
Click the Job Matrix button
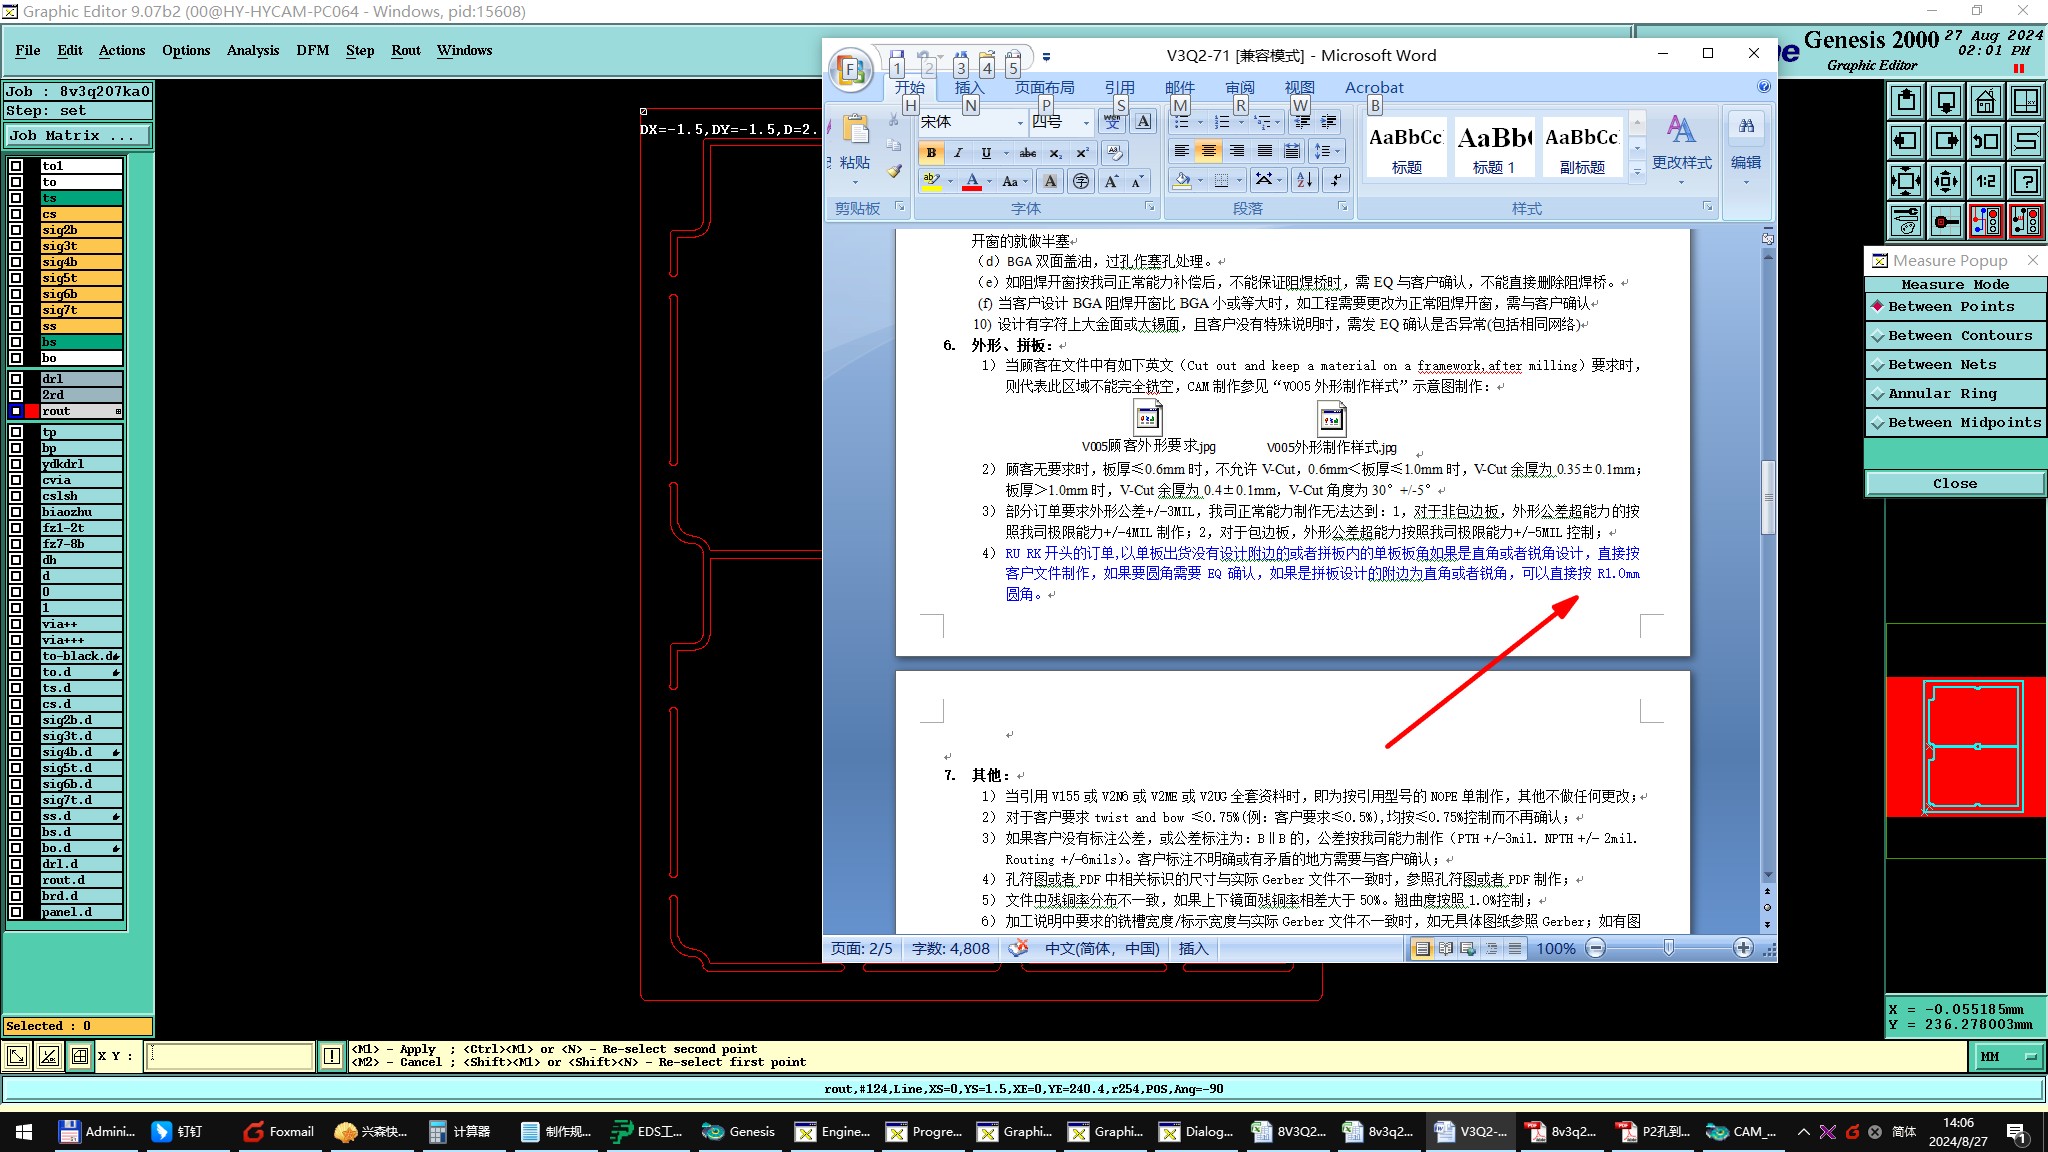[x=79, y=136]
